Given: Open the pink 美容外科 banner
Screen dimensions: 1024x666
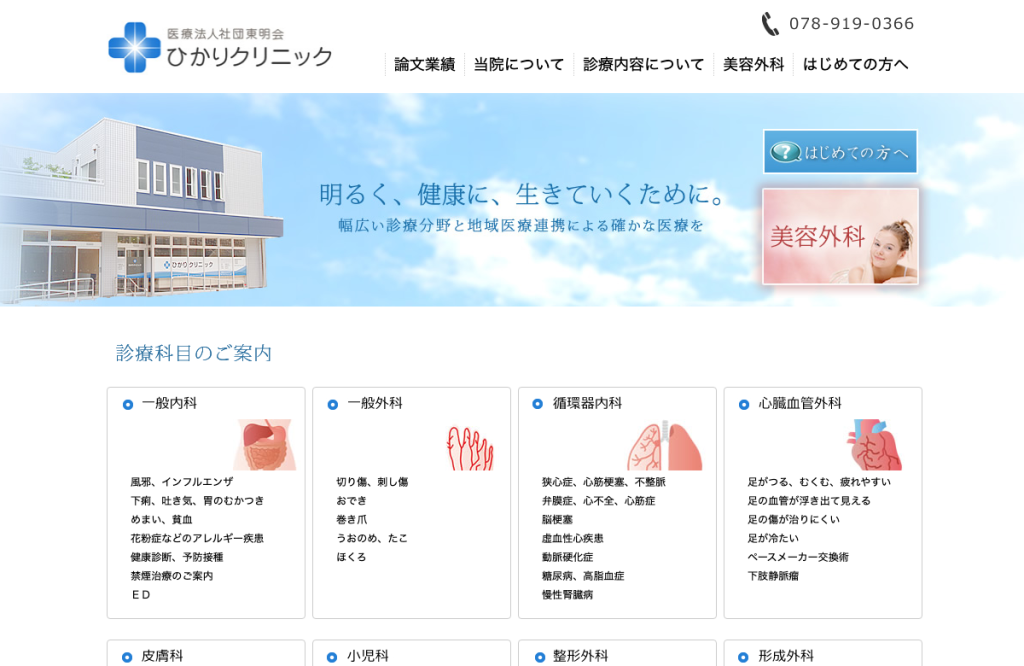Looking at the screenshot, I should (x=840, y=236).
